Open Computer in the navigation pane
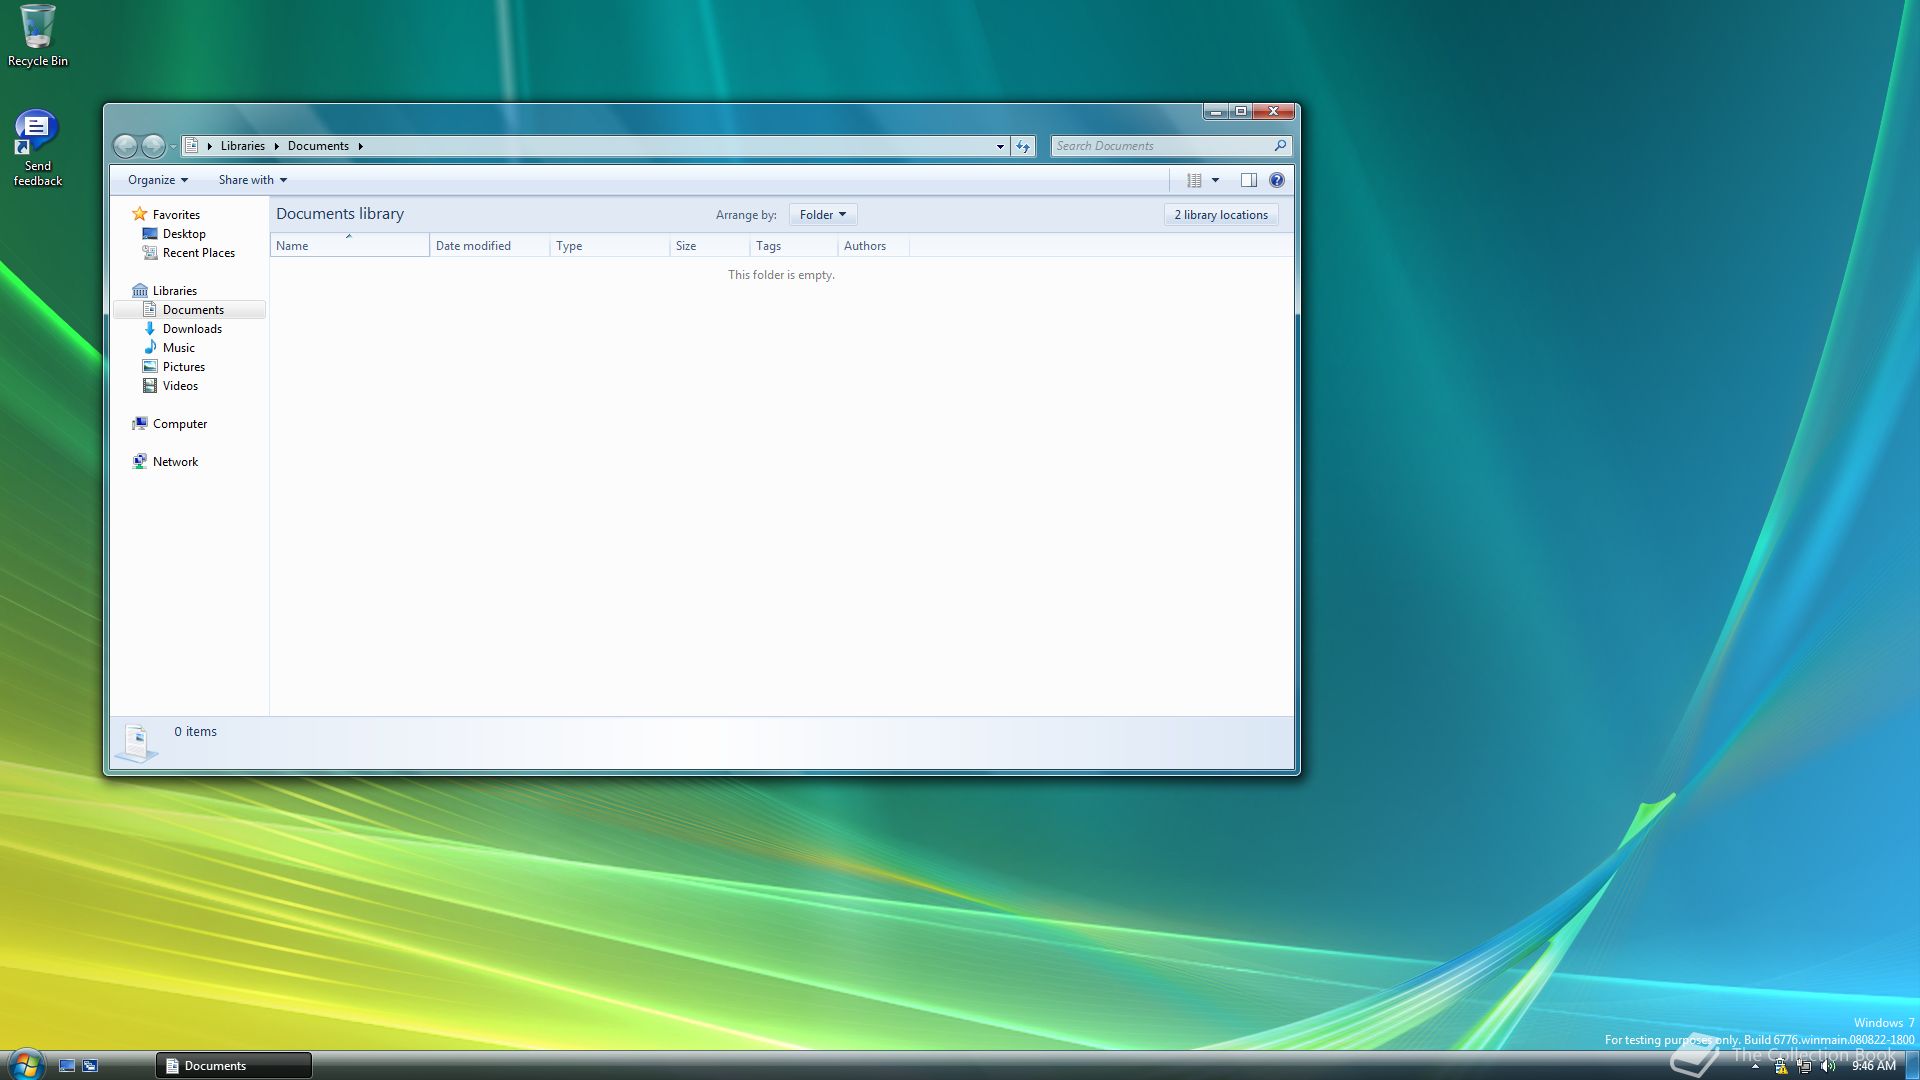The height and width of the screenshot is (1080, 1920). pyautogui.click(x=180, y=424)
